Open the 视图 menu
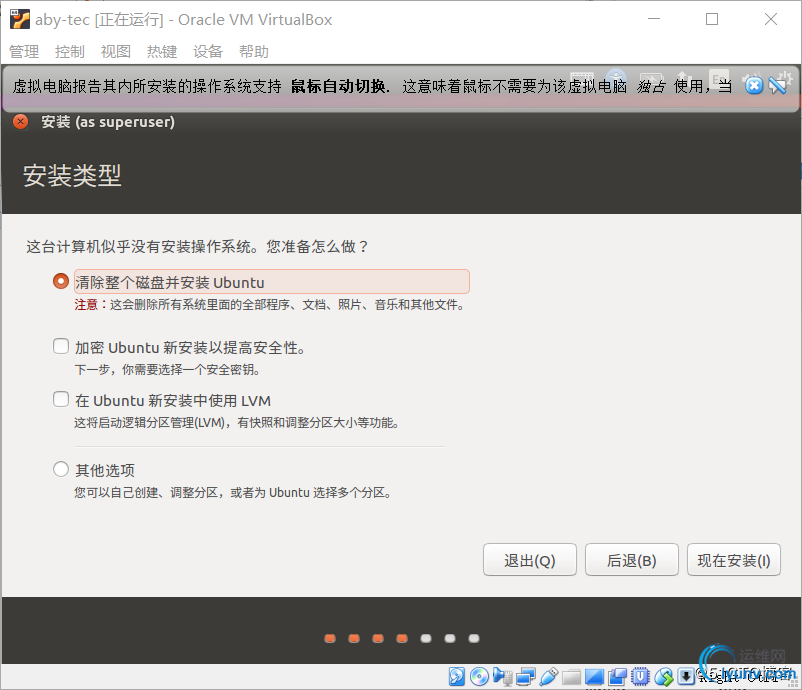Screen dimensions: 802x690 pos(116,52)
